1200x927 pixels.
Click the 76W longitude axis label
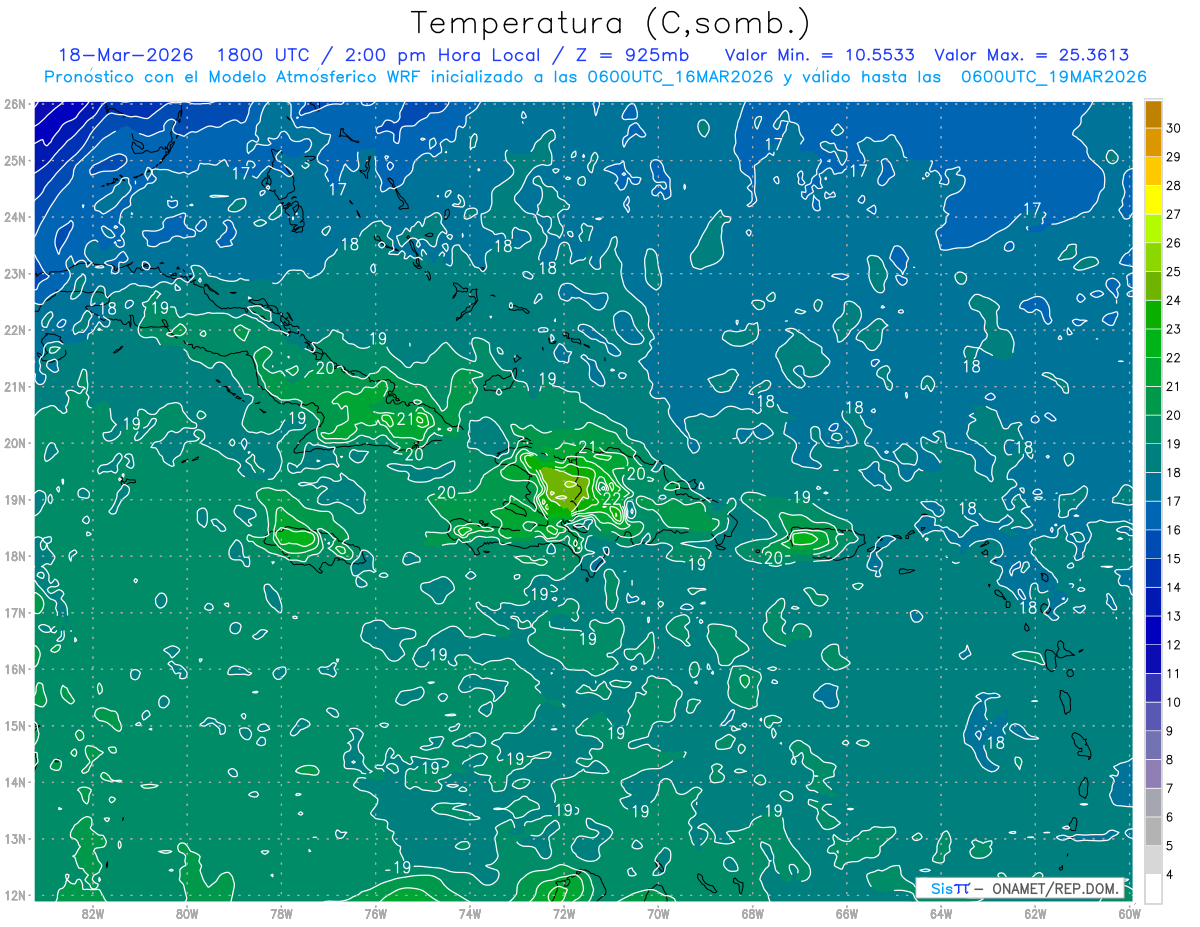tap(376, 914)
